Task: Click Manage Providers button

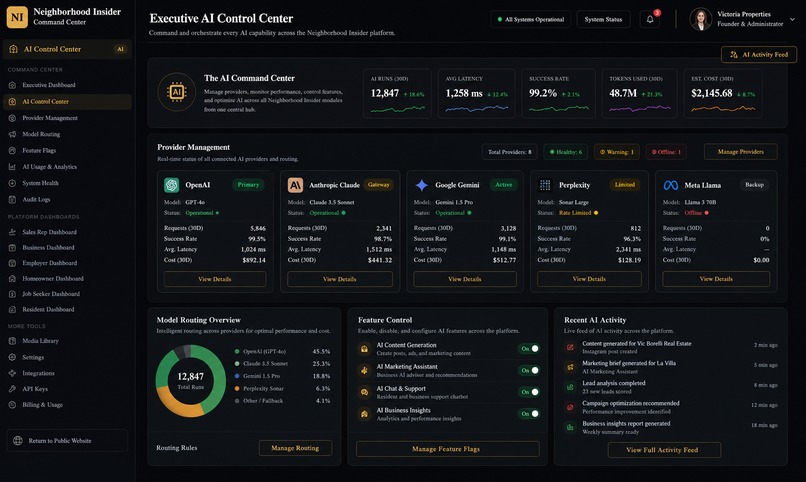Action: click(740, 152)
